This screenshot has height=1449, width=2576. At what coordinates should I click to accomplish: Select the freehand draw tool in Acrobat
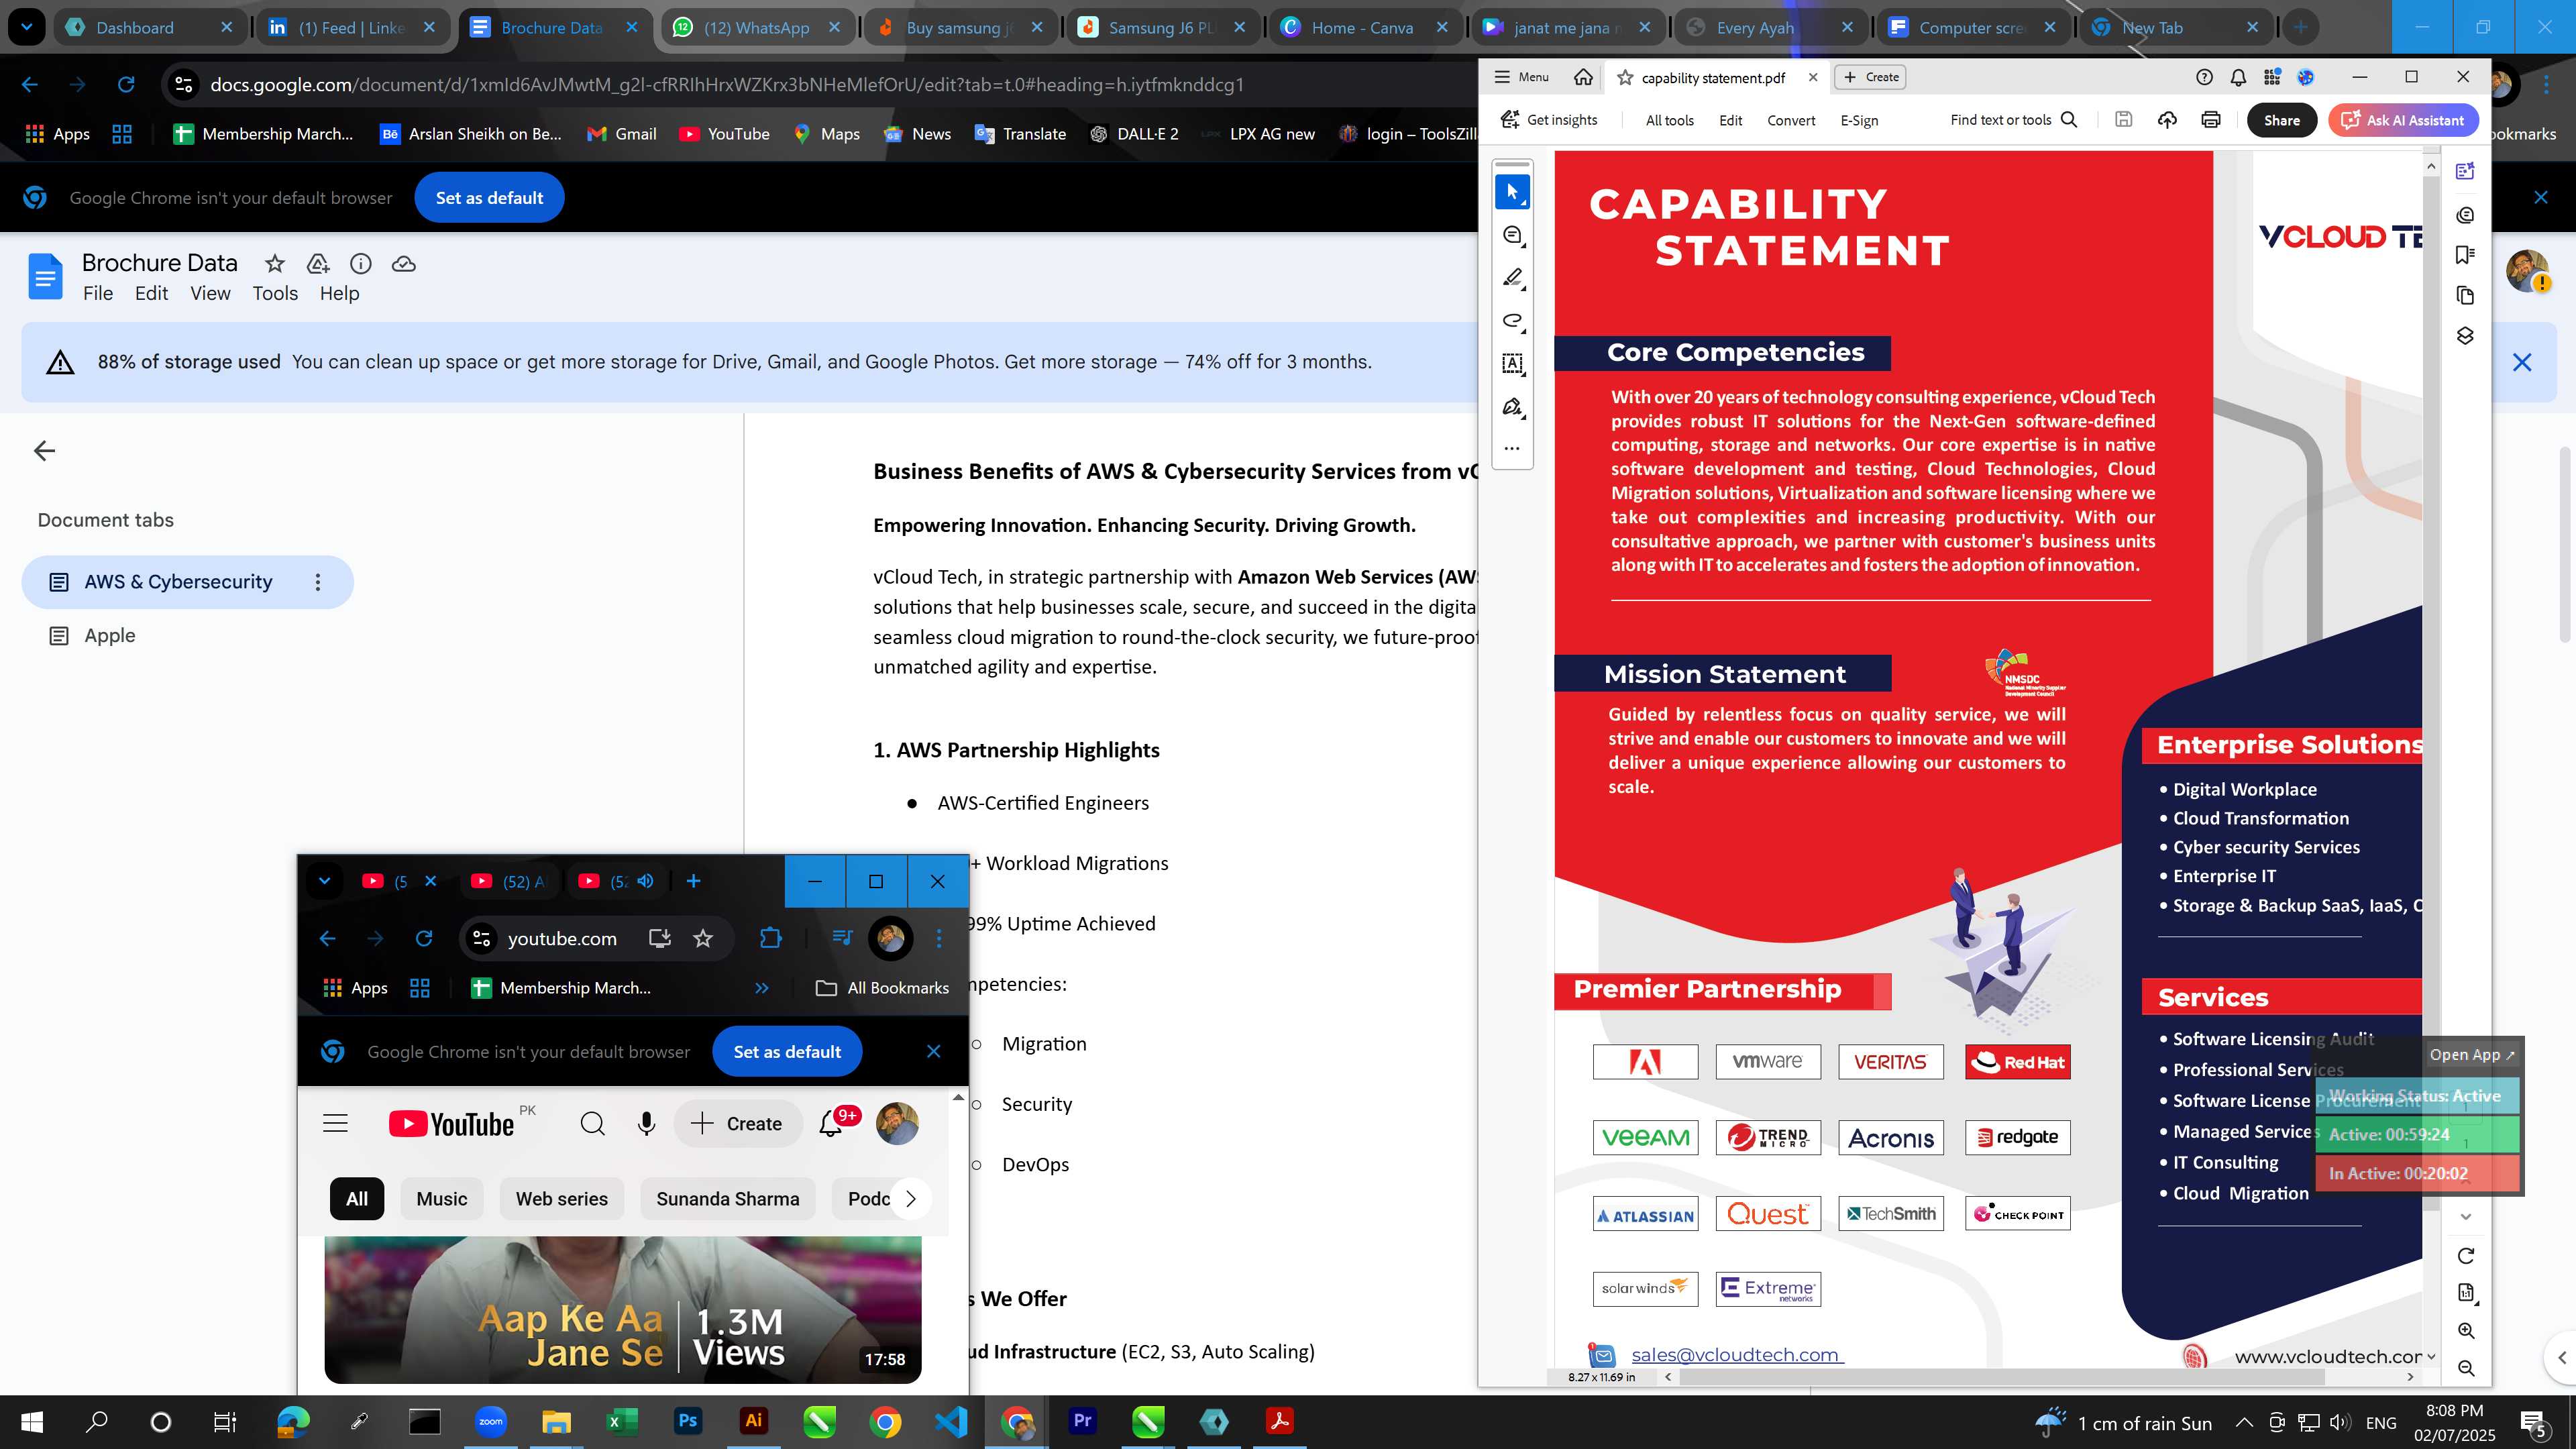click(x=1512, y=321)
